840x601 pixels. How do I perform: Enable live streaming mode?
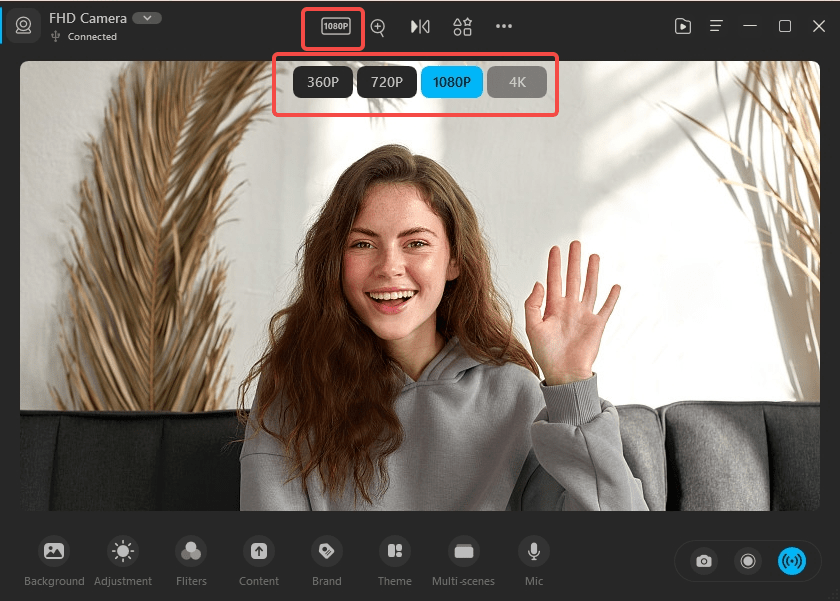793,561
